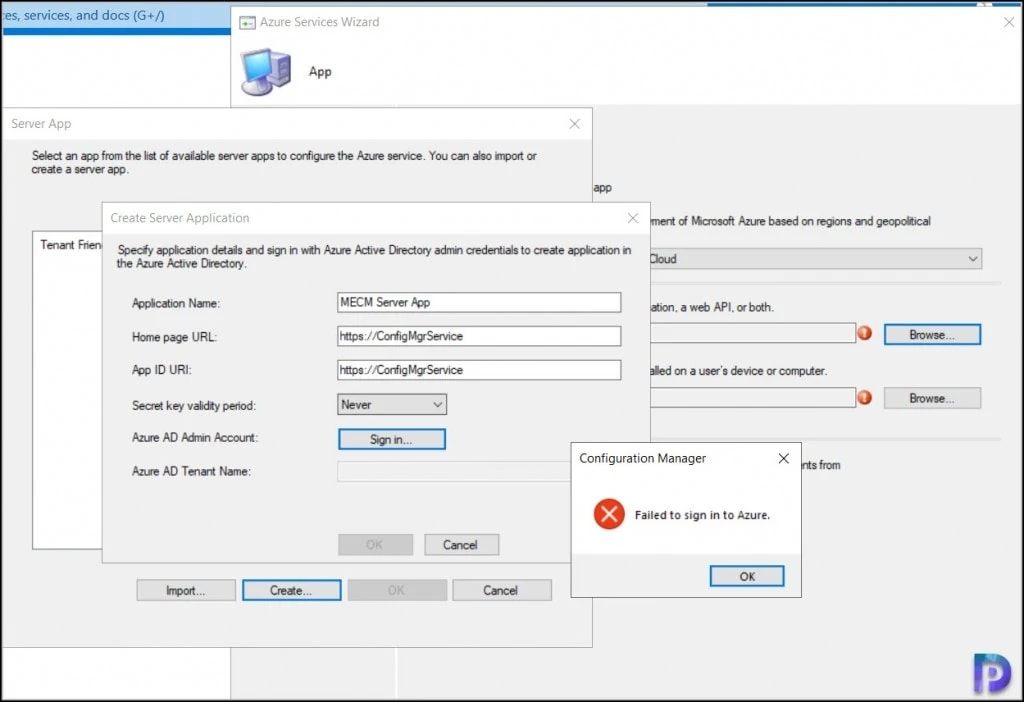Click Import... in the Server App dialog
1024x702 pixels.
pyautogui.click(x=185, y=590)
